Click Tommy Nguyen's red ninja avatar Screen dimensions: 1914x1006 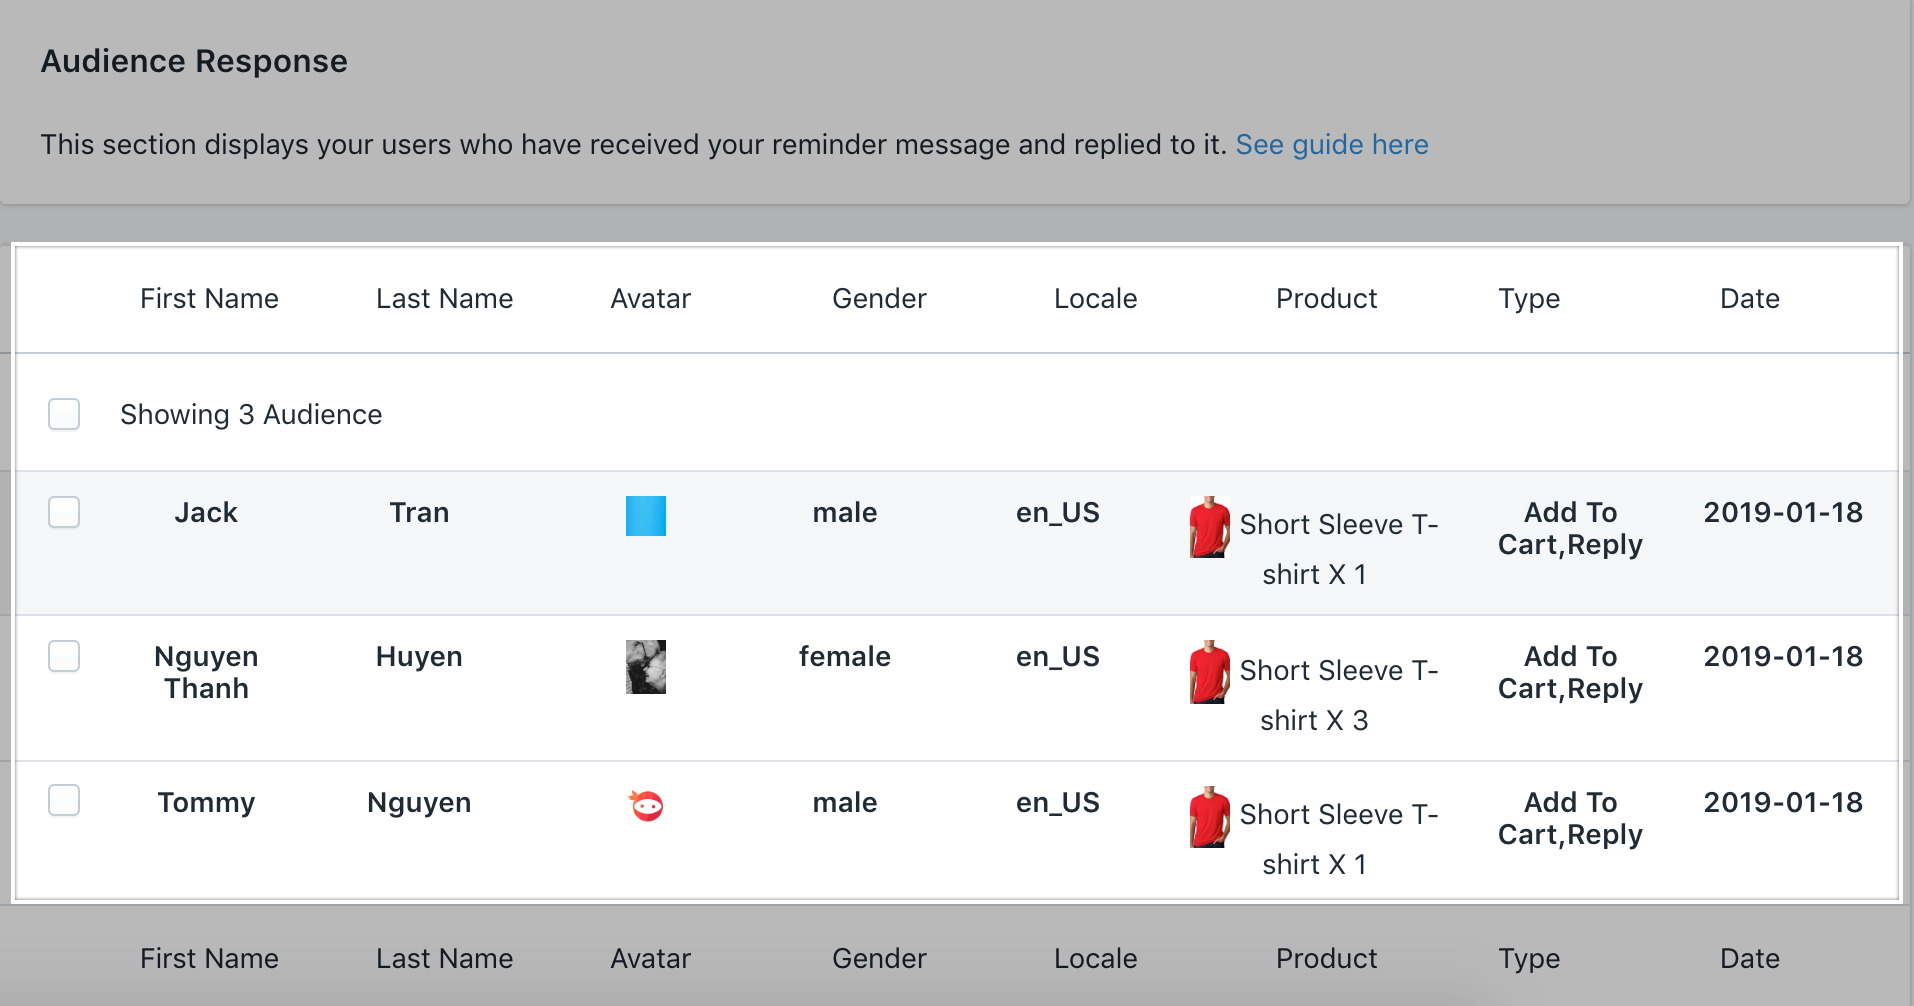[646, 805]
